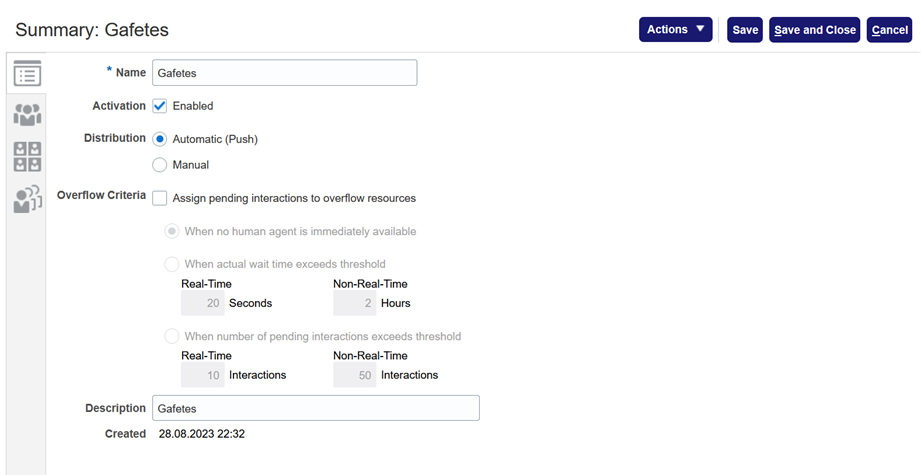Open the four-box grid sidebar icon
This screenshot has height=475, width=921.
click(x=27, y=156)
